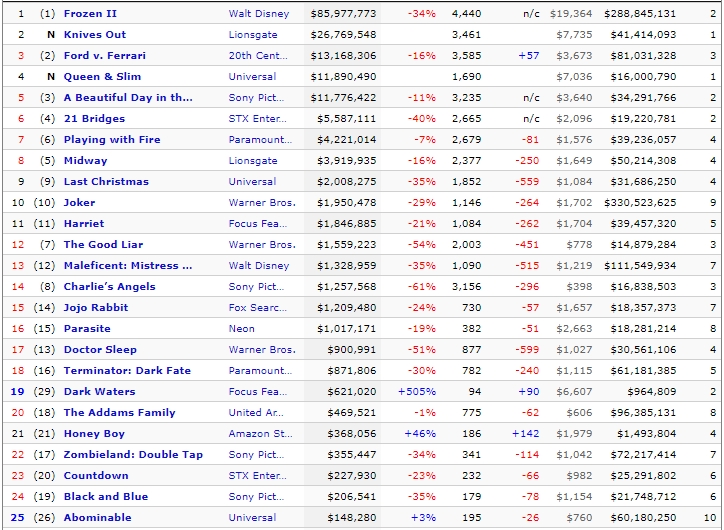Viewport: 724px width, 530px height.
Task: Select The Addams Family total $96,385,131
Action: click(643, 413)
